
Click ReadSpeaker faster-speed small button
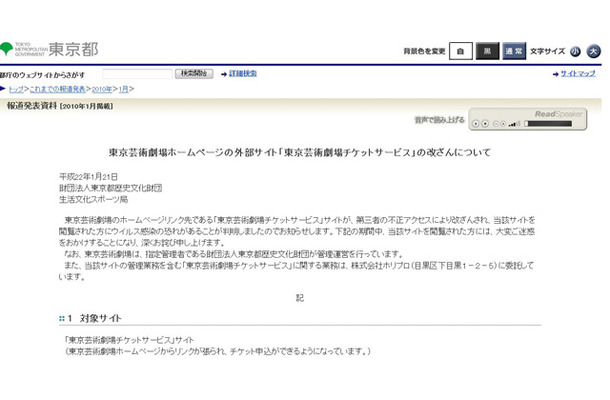503,124
